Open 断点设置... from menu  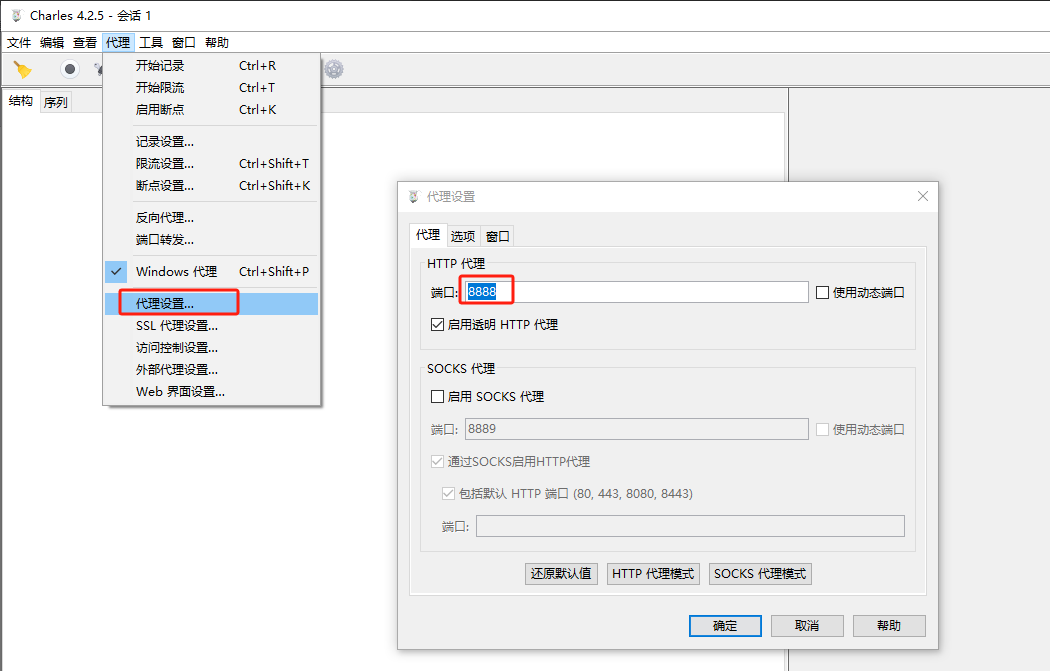click(212, 185)
